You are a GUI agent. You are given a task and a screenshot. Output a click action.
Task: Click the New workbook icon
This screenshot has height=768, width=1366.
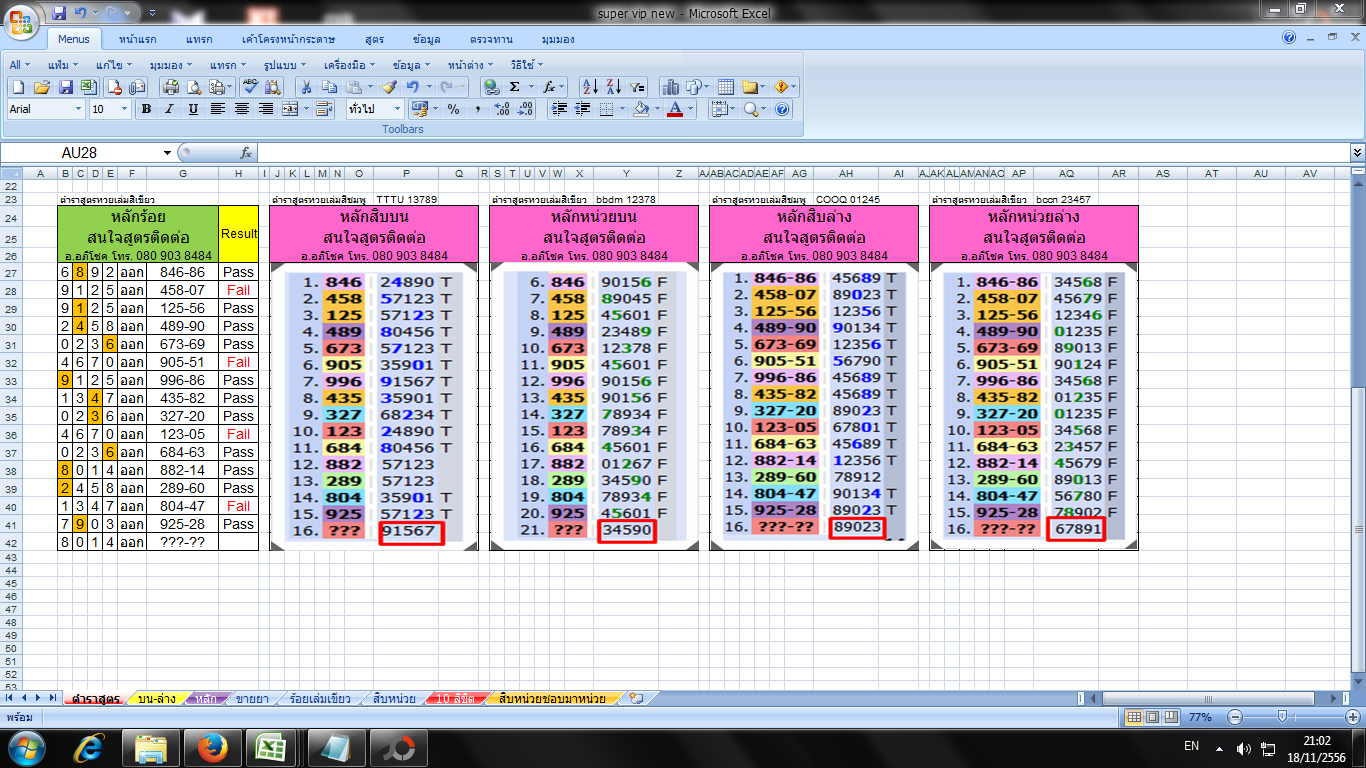coord(18,87)
